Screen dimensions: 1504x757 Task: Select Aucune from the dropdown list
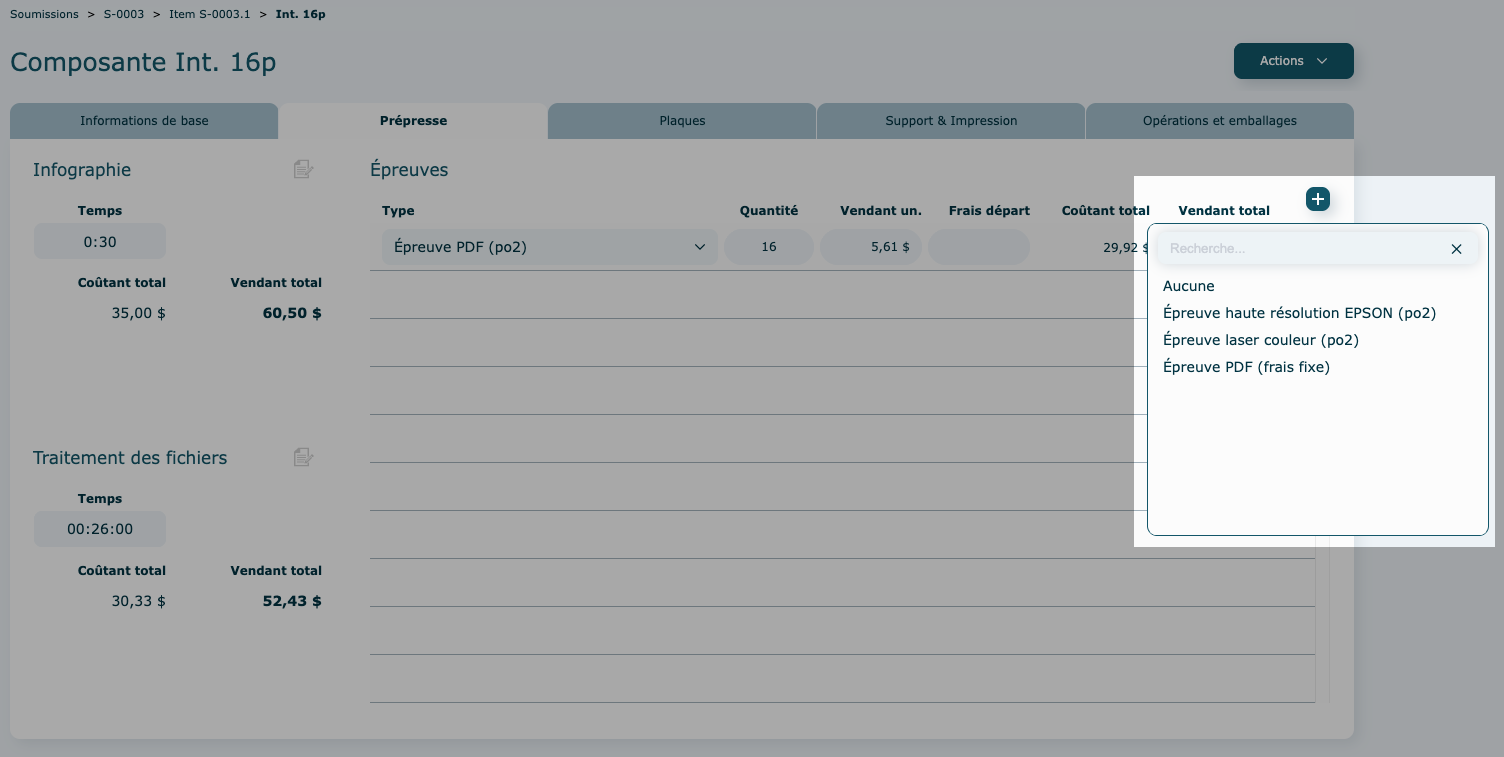(x=1189, y=286)
